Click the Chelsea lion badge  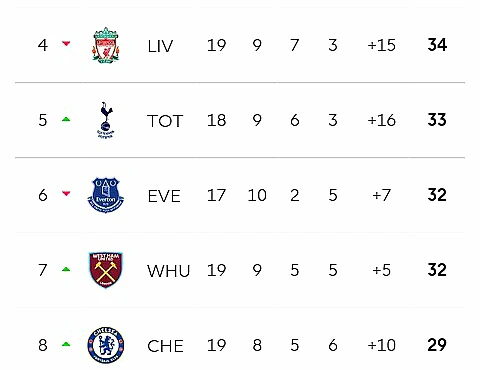click(106, 345)
